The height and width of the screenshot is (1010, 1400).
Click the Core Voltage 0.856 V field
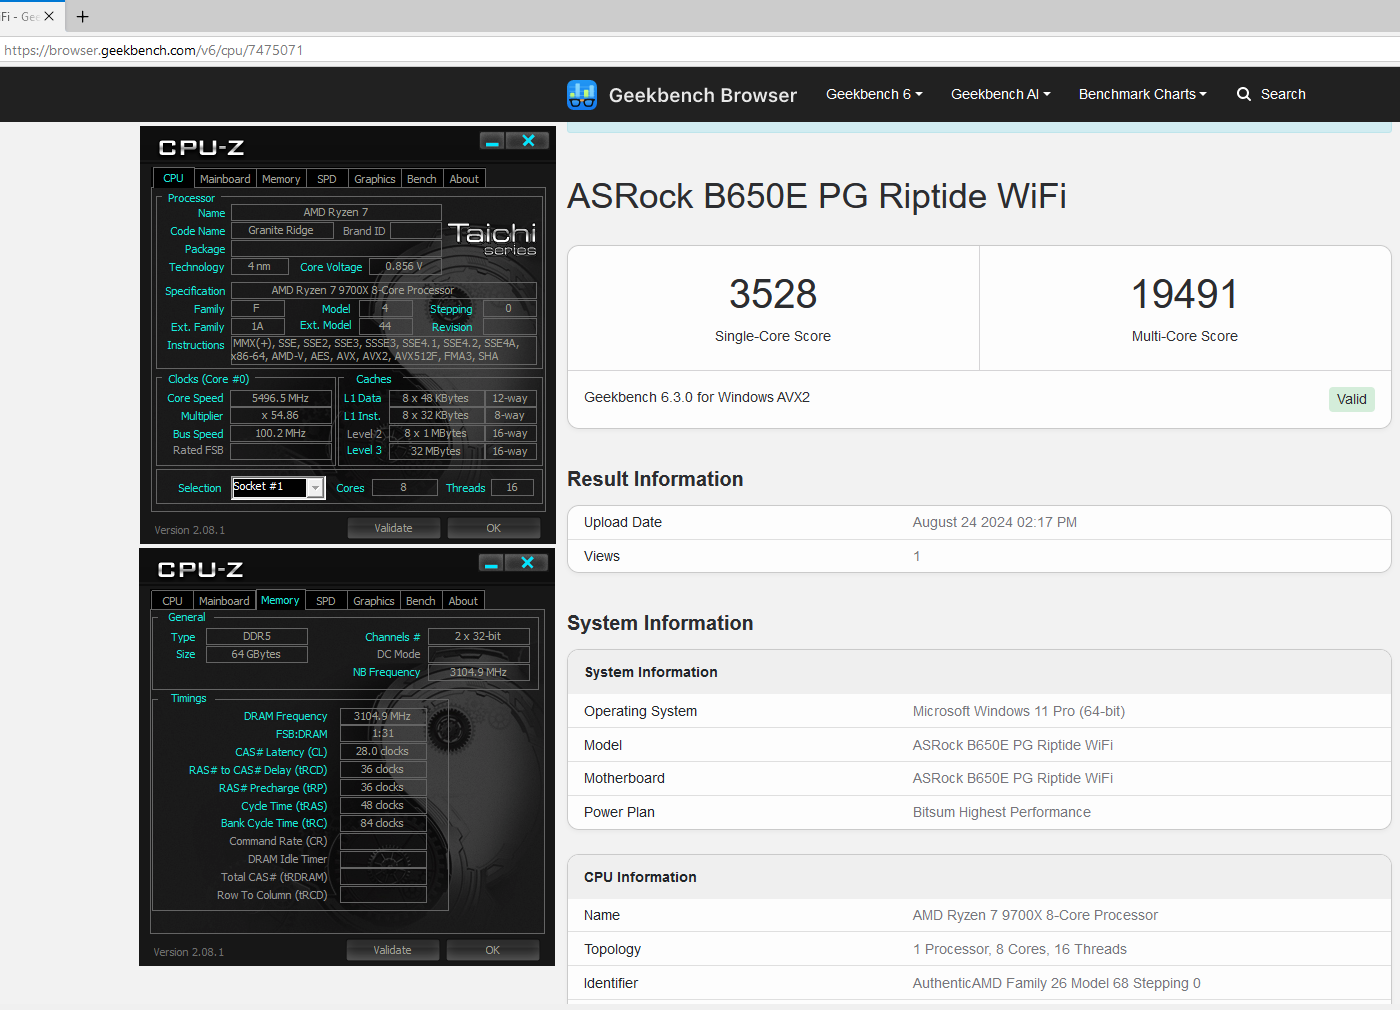tap(405, 266)
